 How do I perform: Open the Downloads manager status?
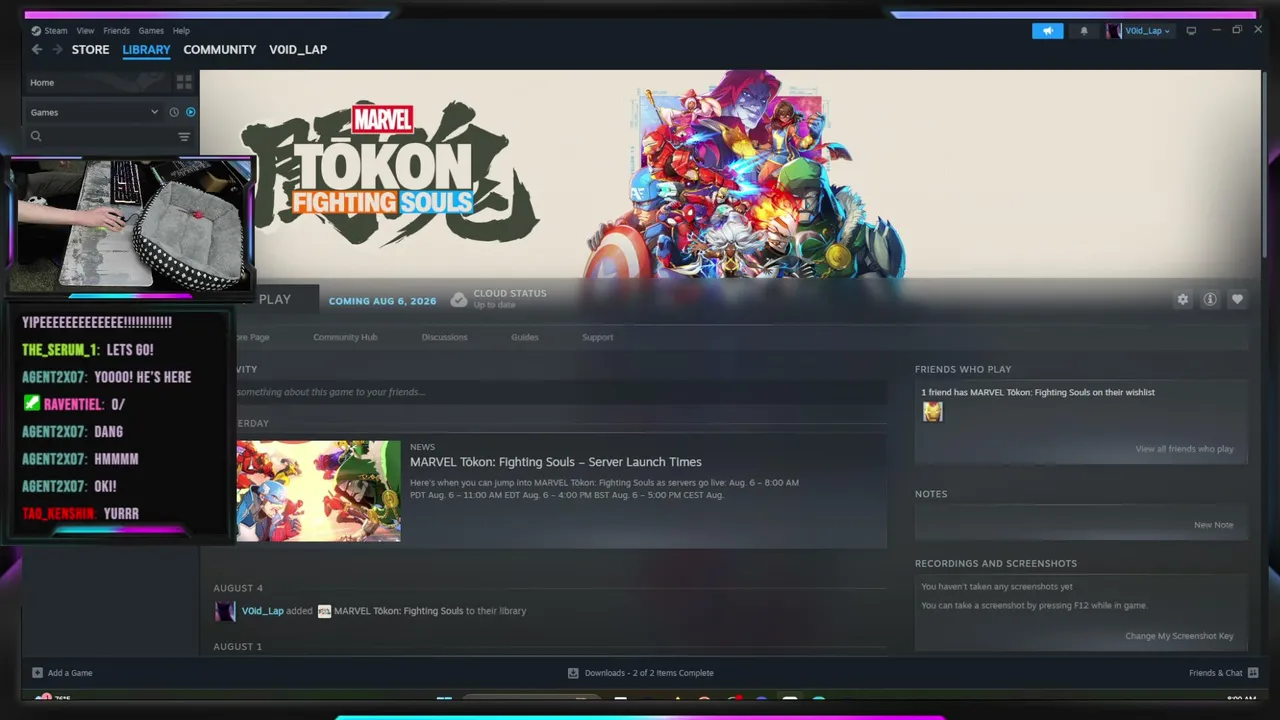coord(649,673)
